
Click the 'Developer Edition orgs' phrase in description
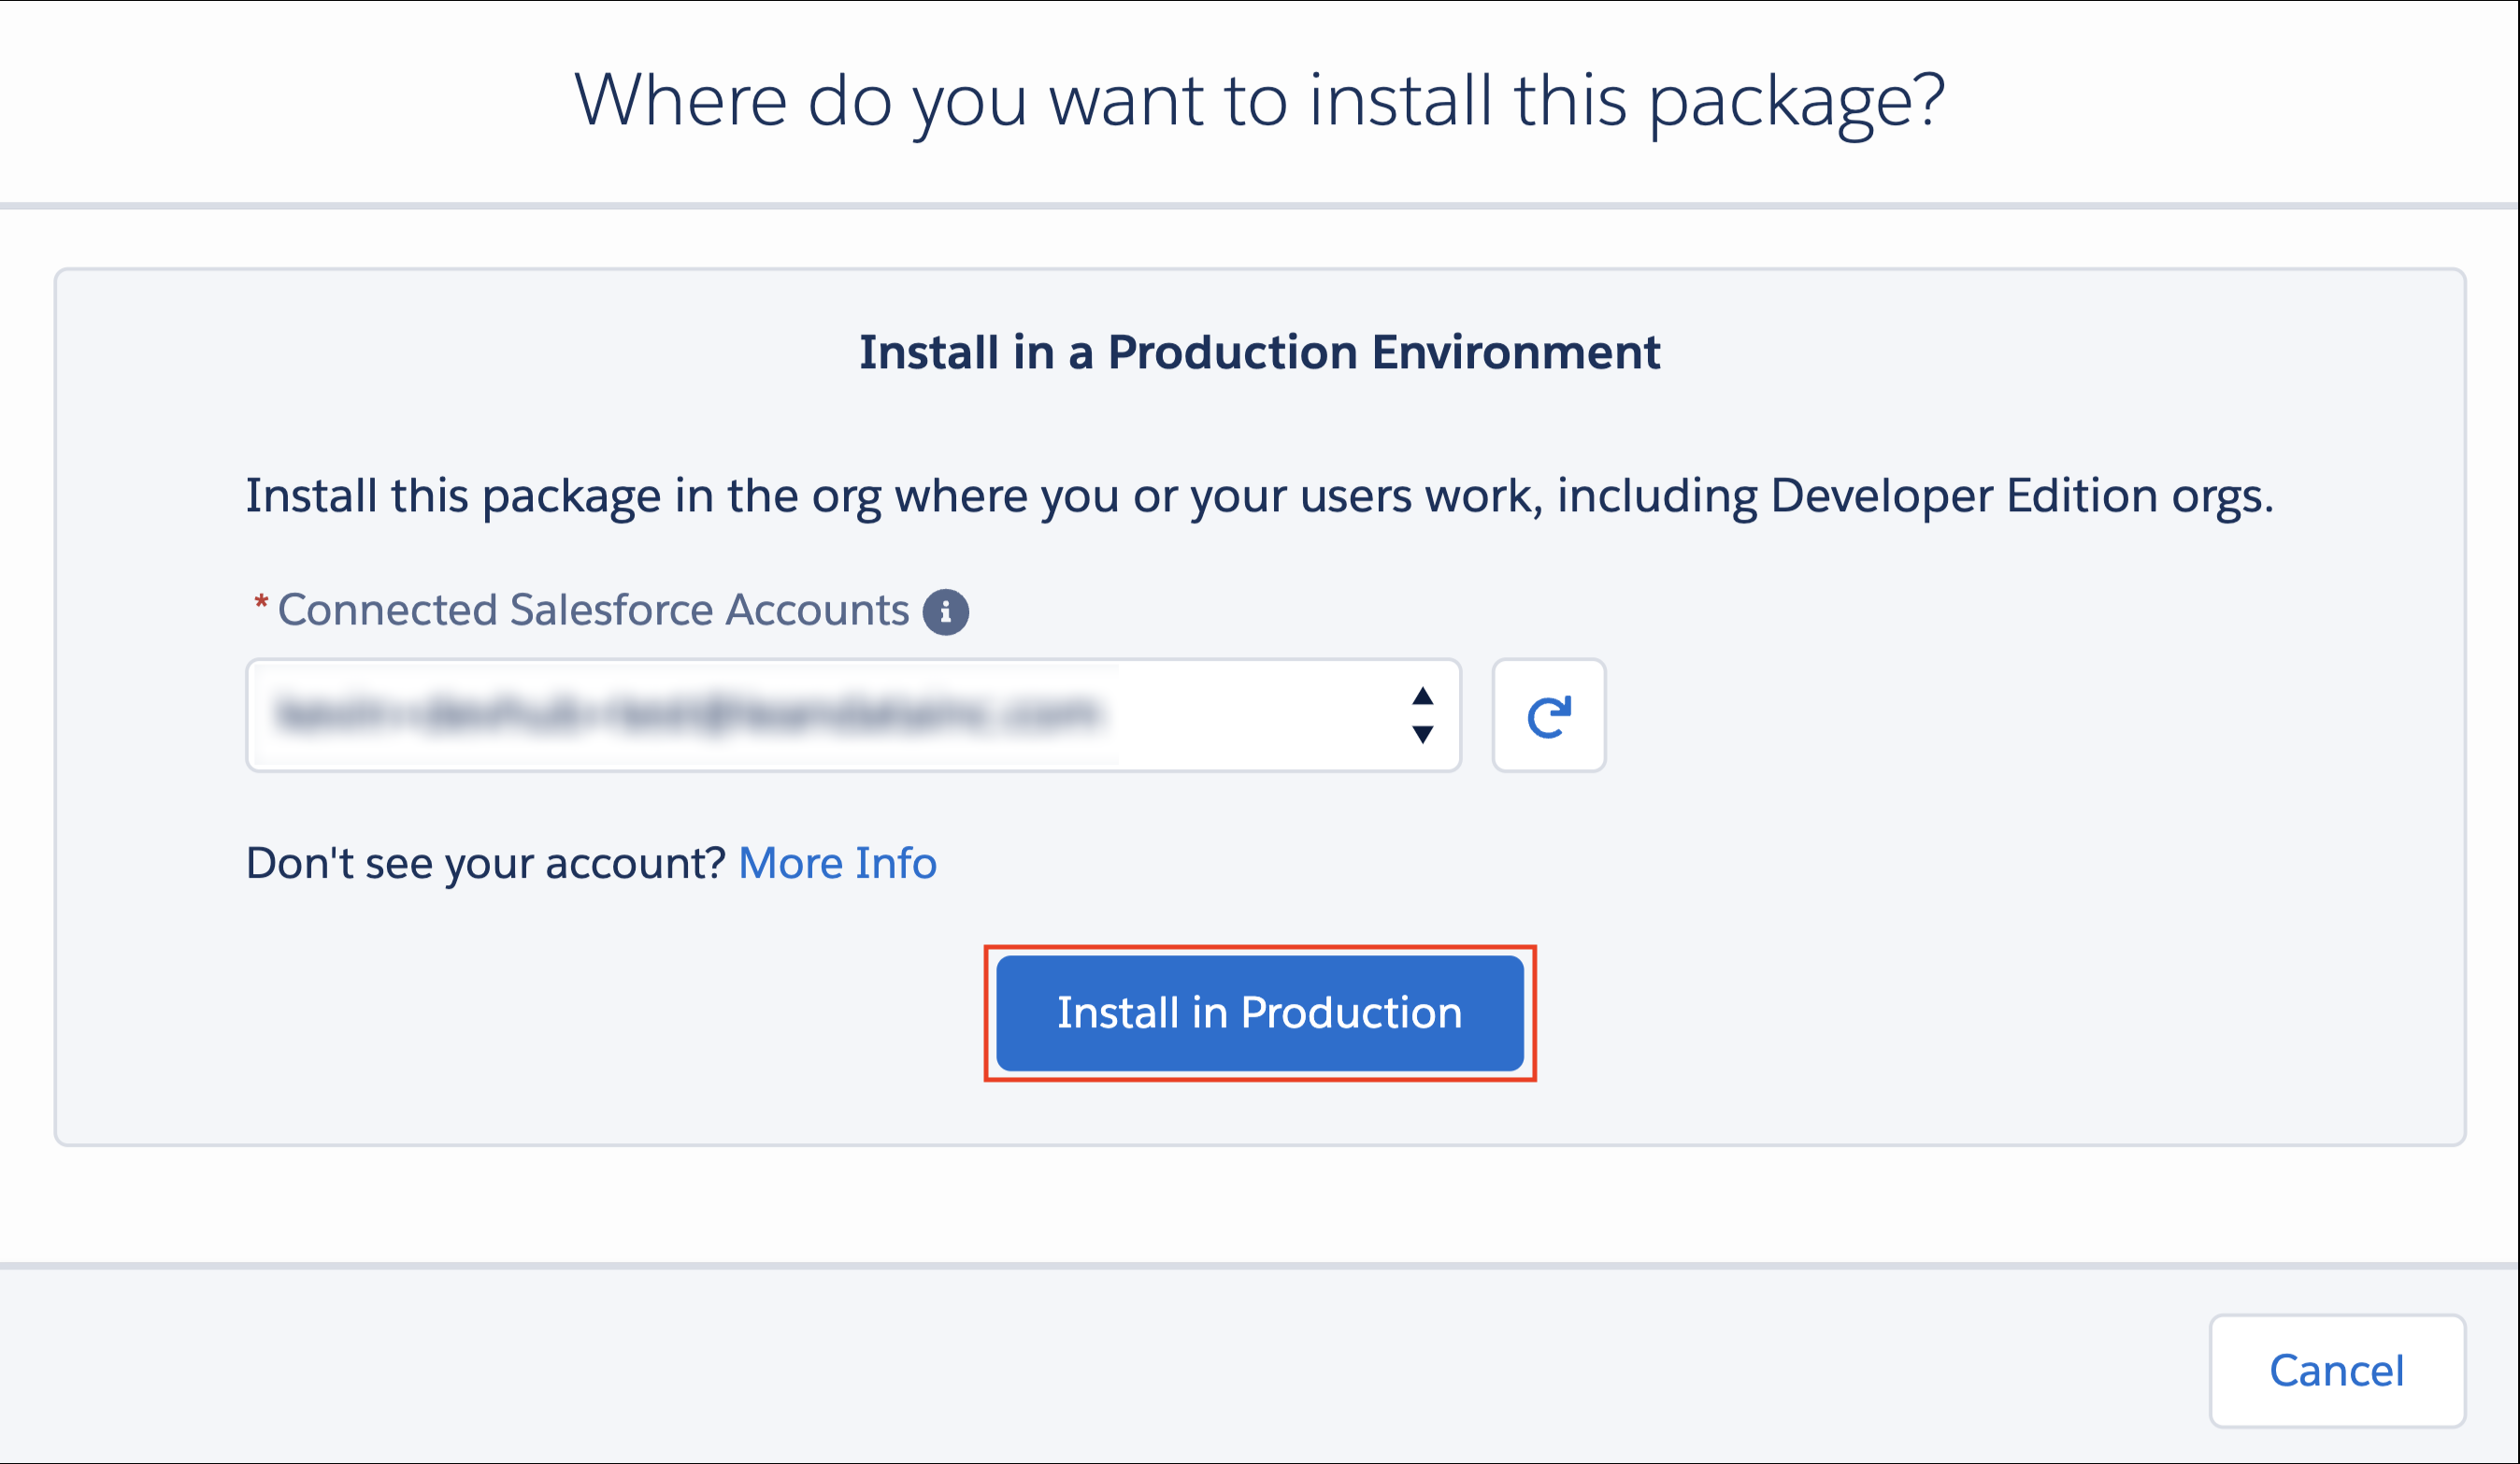pyautogui.click(x=2020, y=496)
